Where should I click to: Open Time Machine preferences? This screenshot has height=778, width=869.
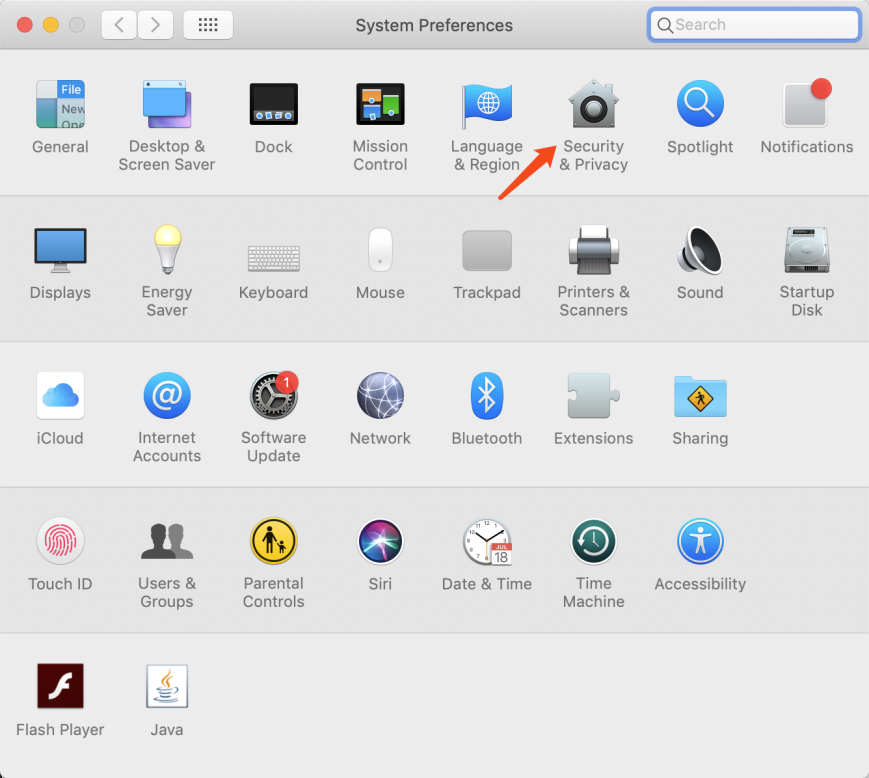[x=593, y=543]
